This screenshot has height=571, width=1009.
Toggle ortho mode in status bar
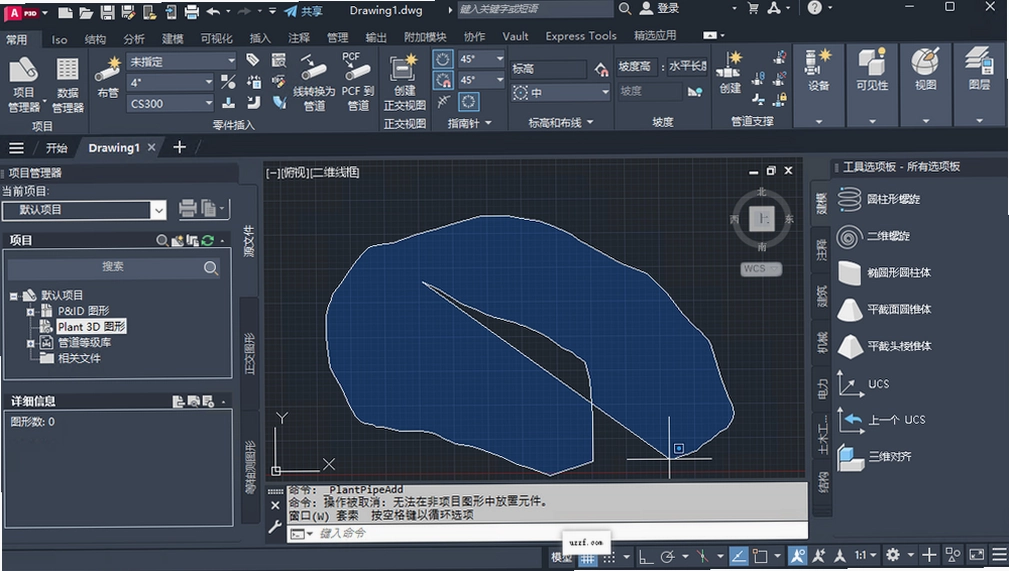point(645,556)
